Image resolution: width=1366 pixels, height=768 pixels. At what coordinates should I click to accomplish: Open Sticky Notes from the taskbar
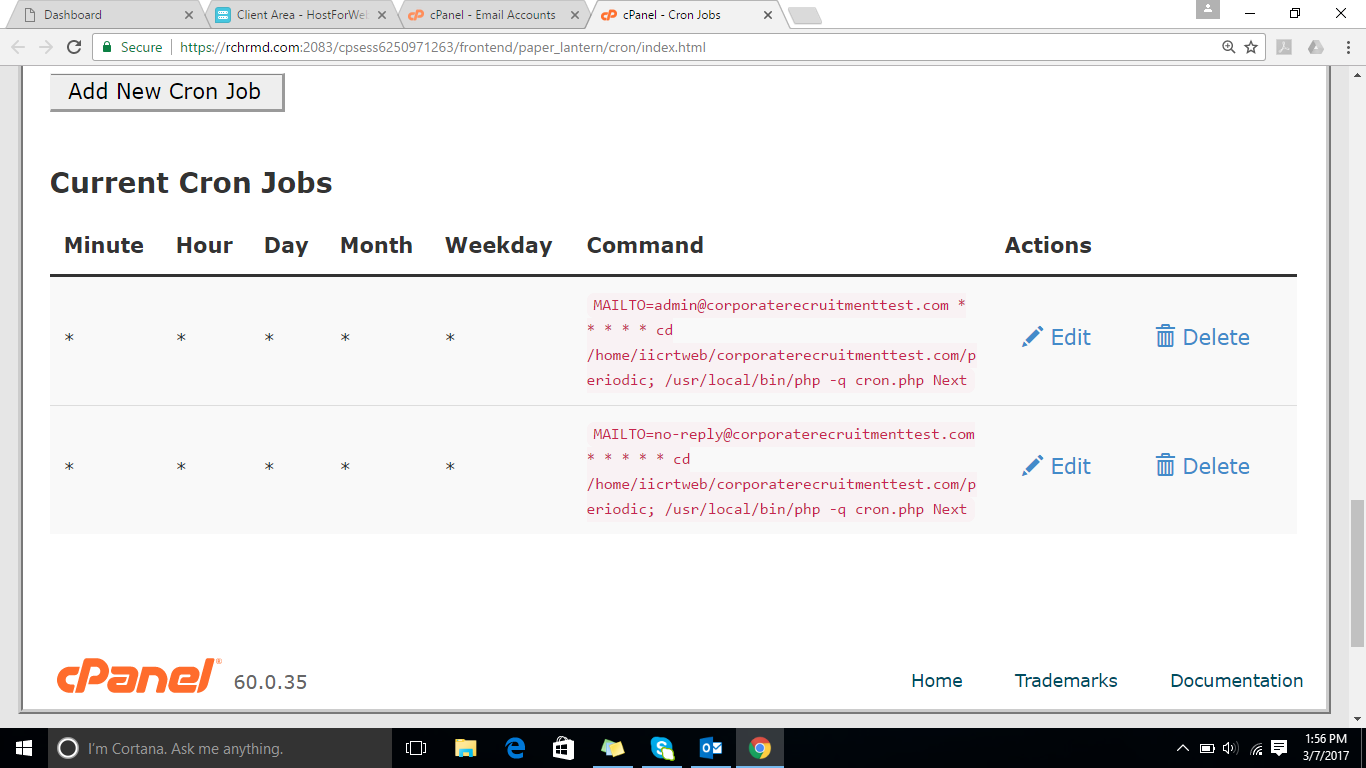point(612,748)
